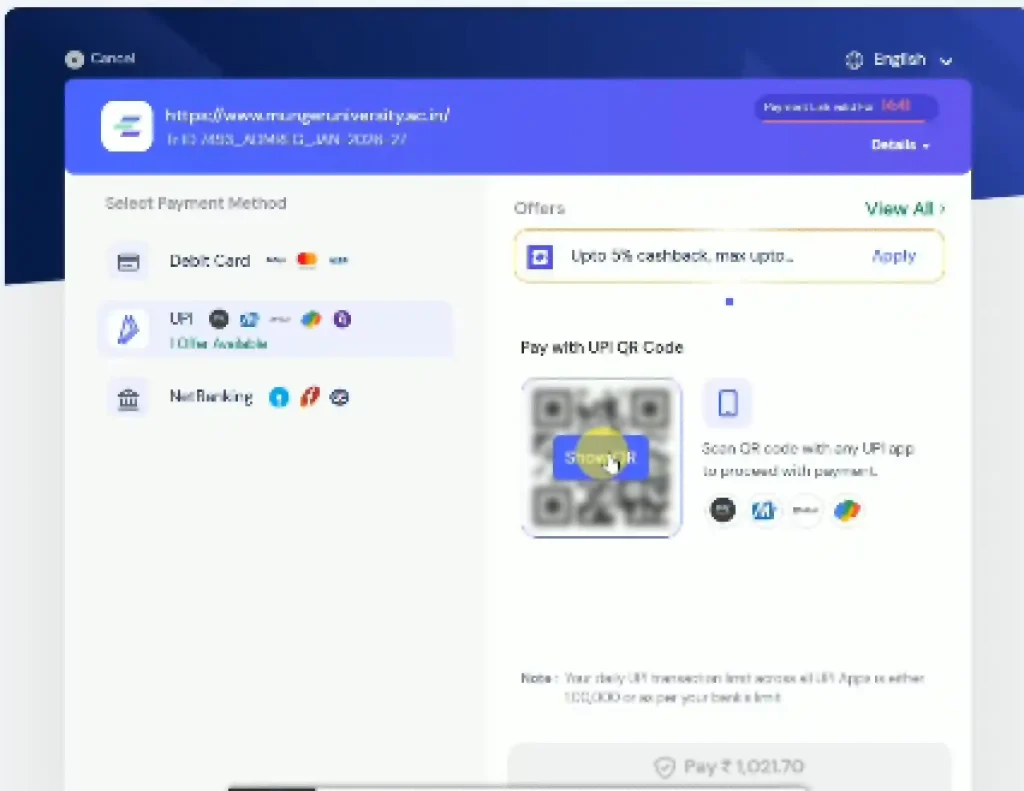Image resolution: width=1024 pixels, height=791 pixels.
Task: Click the UPI daily limit note text
Action: point(723,688)
